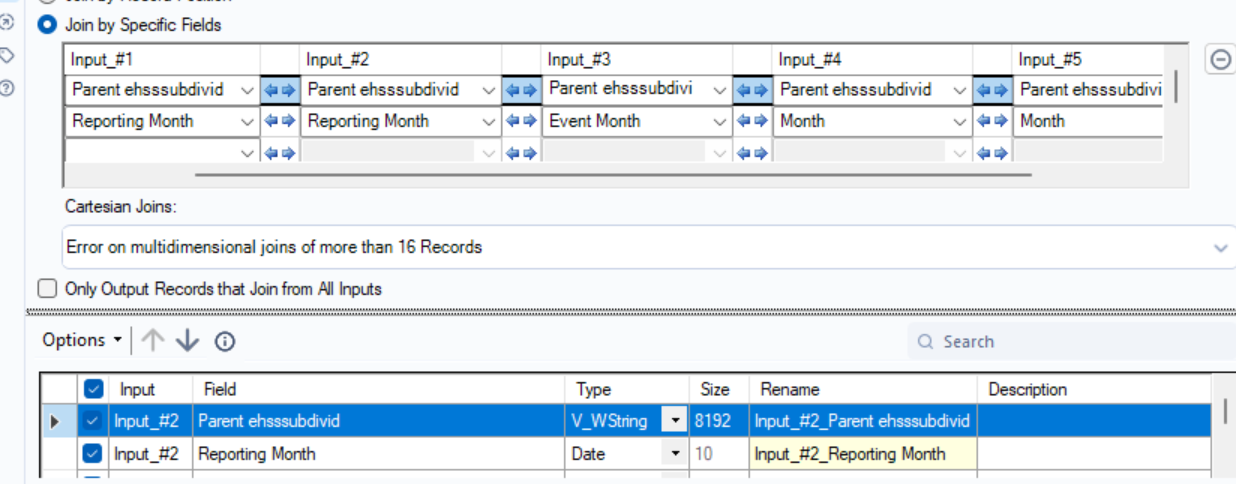Click join arrows between Input_#1 and Input_#2 Parent

point(280,90)
